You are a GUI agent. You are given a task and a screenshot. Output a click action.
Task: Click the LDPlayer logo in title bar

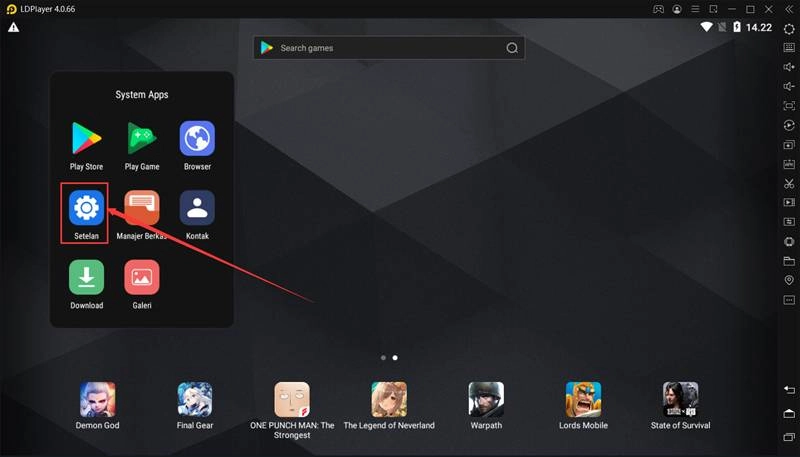pos(11,9)
